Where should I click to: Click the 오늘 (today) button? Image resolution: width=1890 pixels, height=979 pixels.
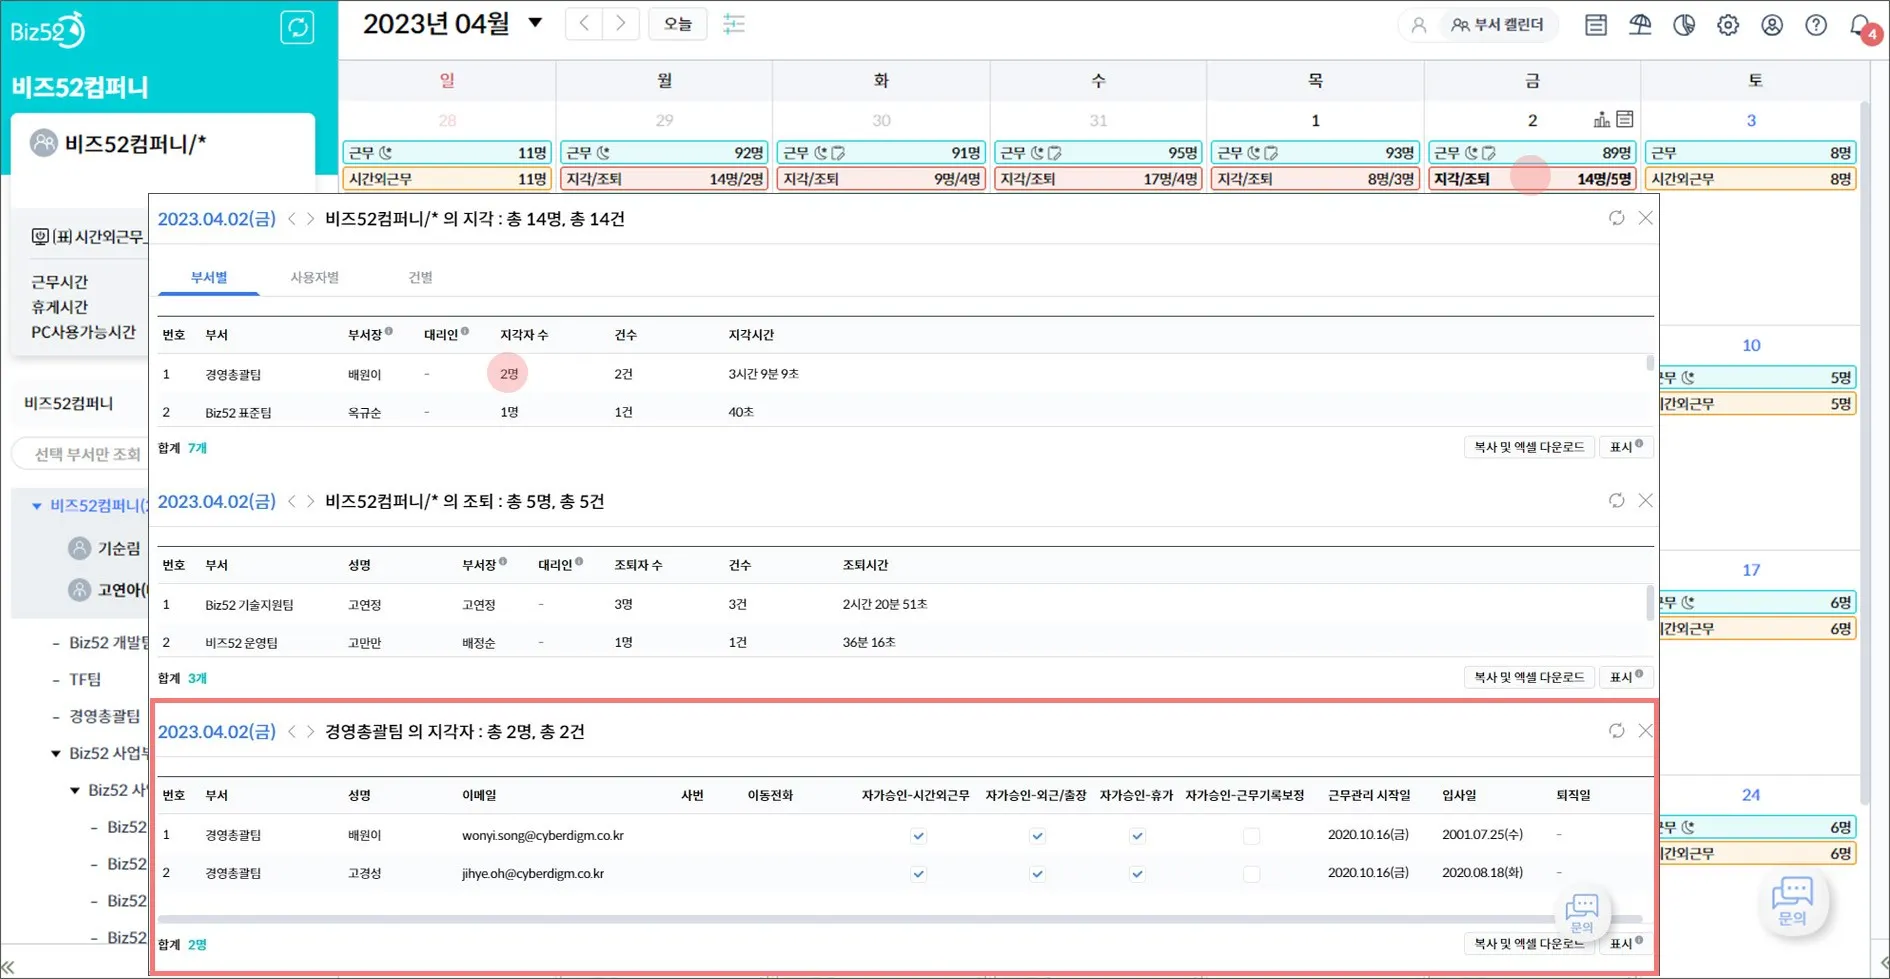click(x=678, y=24)
